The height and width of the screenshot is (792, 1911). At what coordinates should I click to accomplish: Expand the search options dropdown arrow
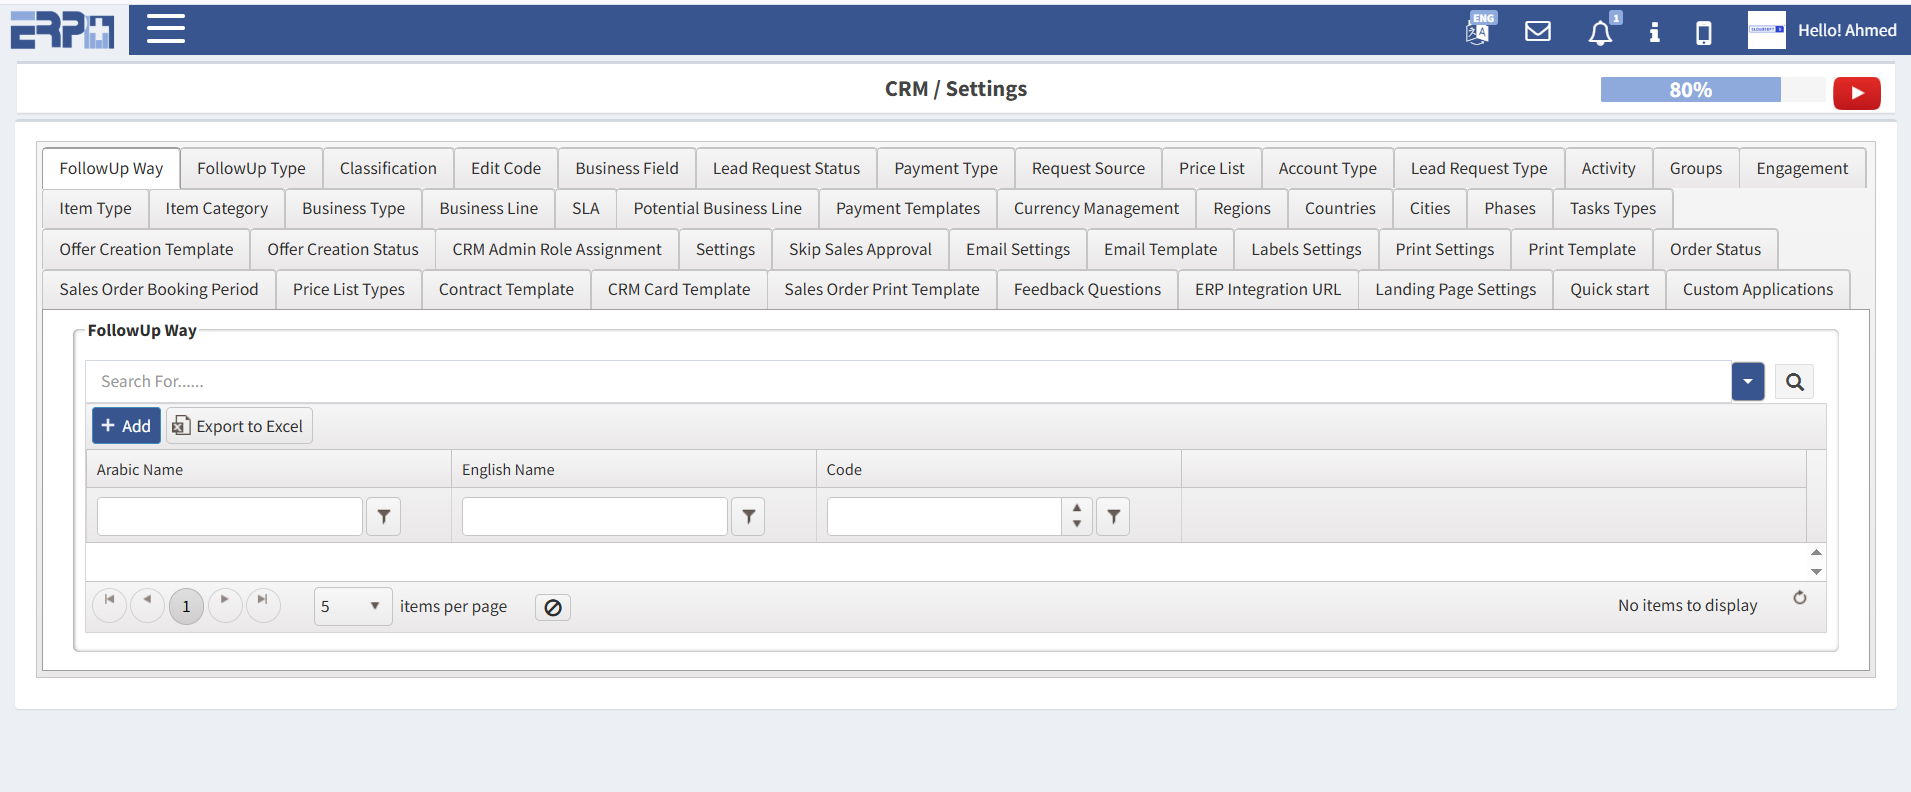[x=1747, y=382]
